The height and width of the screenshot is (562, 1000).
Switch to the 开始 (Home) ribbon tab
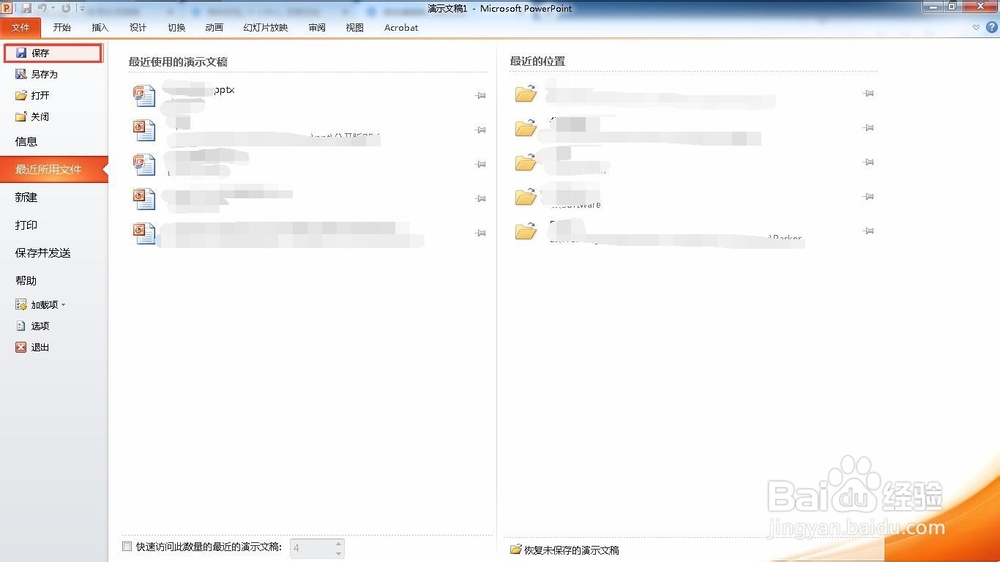[x=62, y=27]
